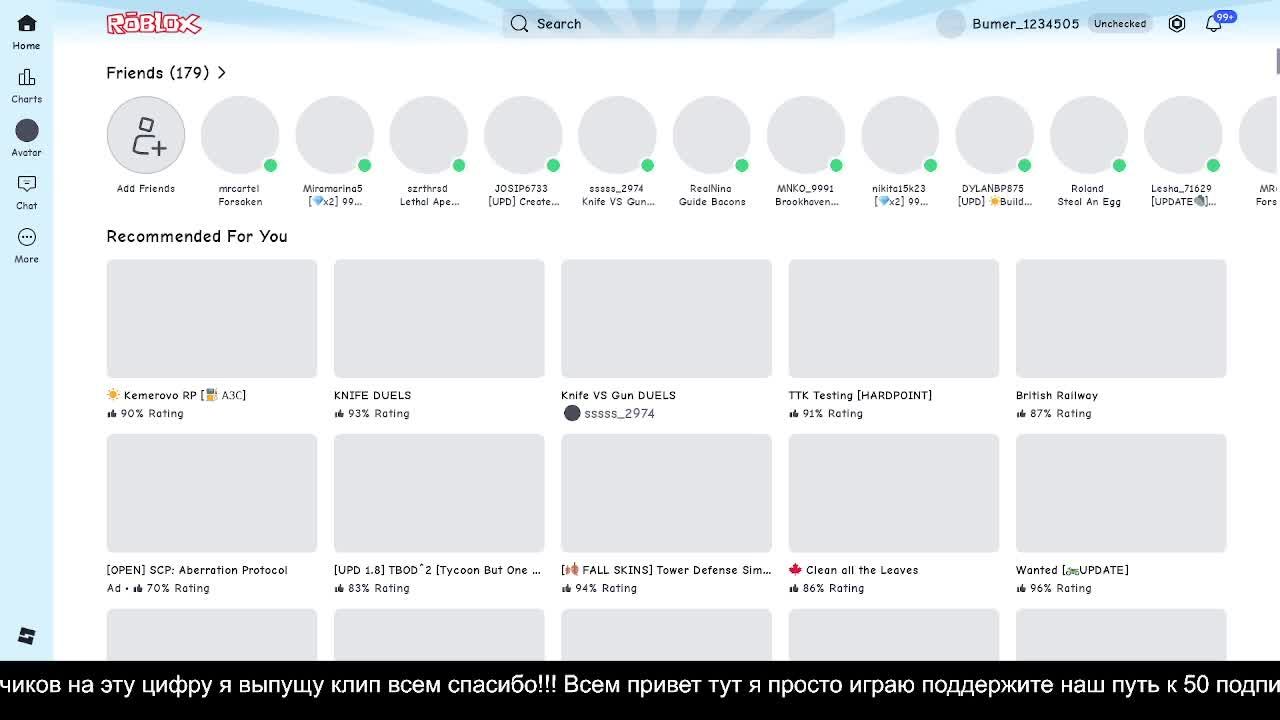Click the Knife VS Gun DUELS title
The width and height of the screenshot is (1280, 720).
618,395
